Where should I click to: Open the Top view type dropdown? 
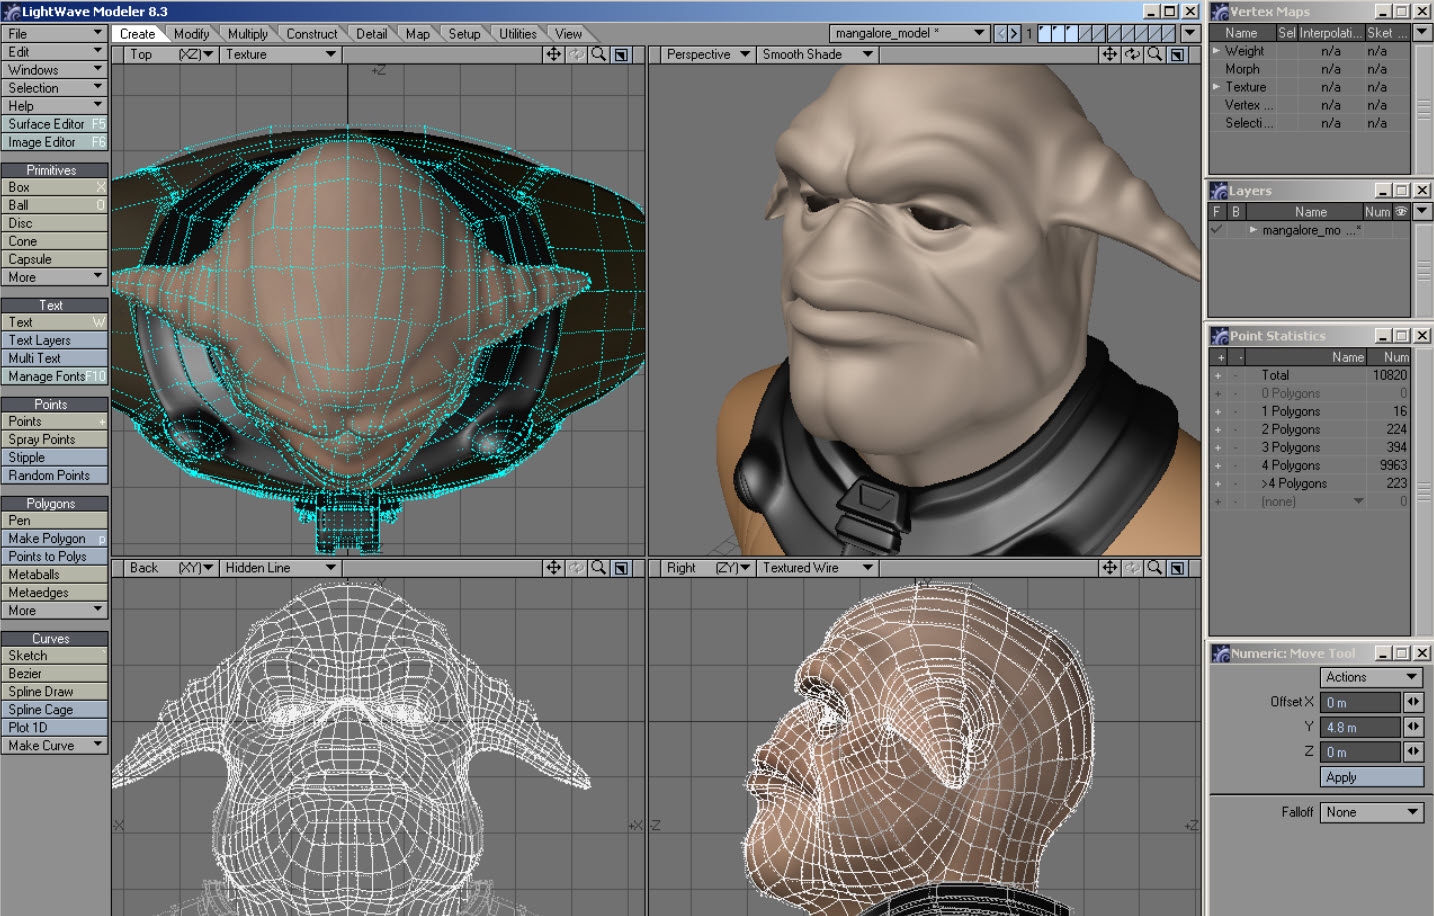click(x=170, y=54)
